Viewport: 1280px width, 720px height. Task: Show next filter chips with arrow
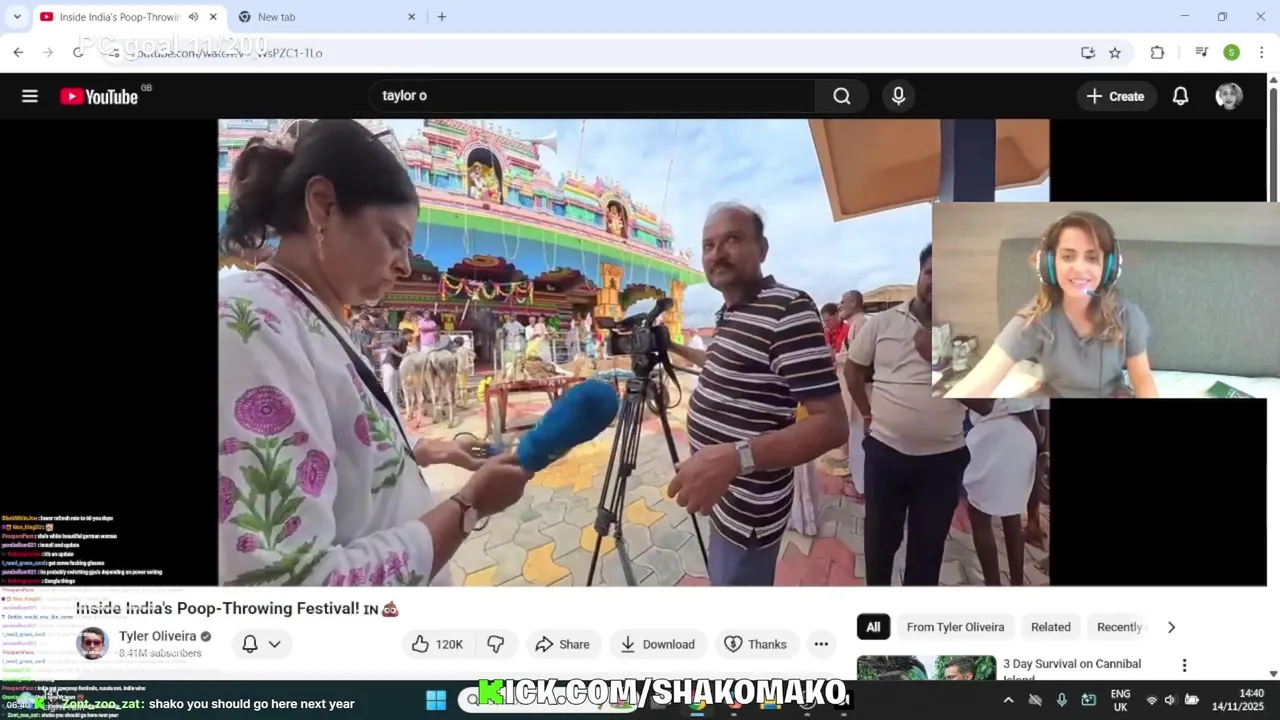(x=1171, y=627)
